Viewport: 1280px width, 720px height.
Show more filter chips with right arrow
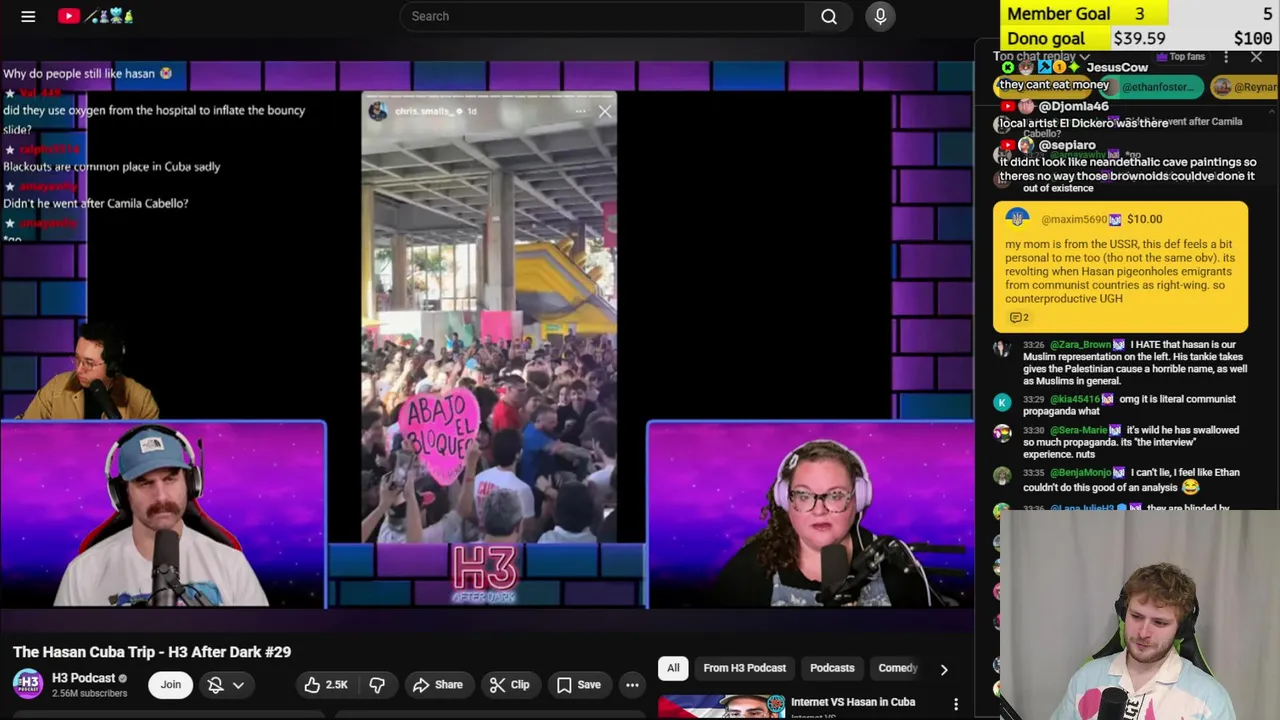pyautogui.click(x=943, y=669)
